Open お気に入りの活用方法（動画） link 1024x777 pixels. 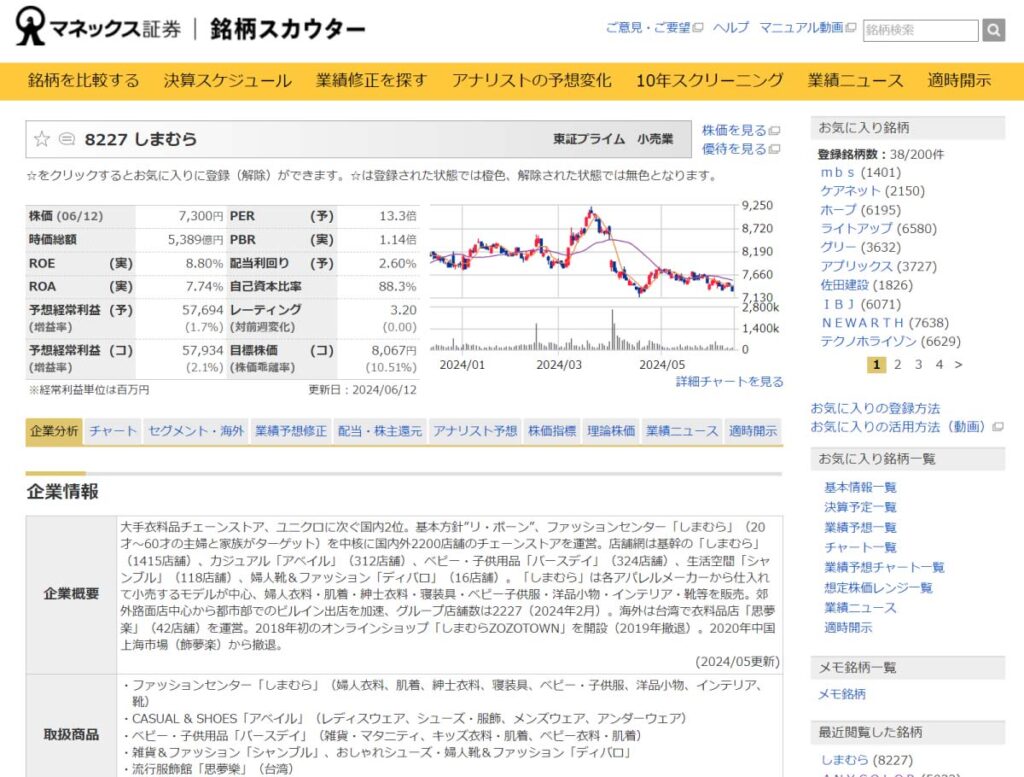point(900,427)
